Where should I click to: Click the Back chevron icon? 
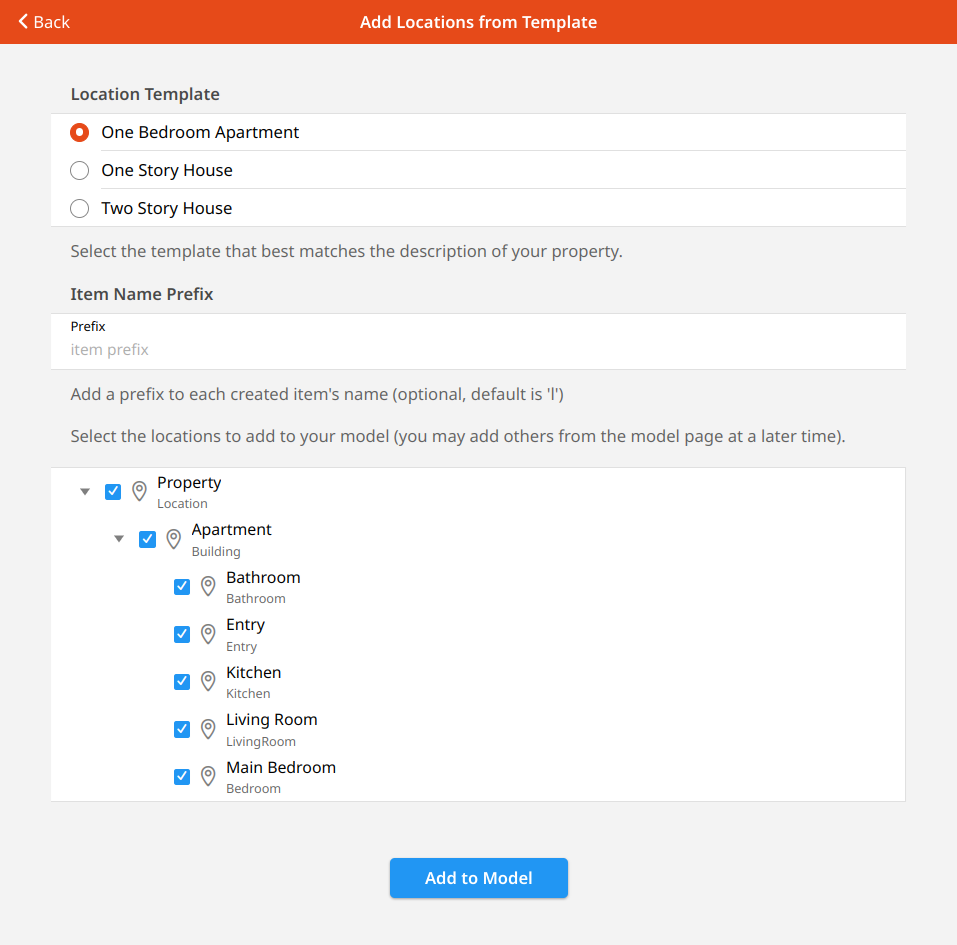[23, 21]
